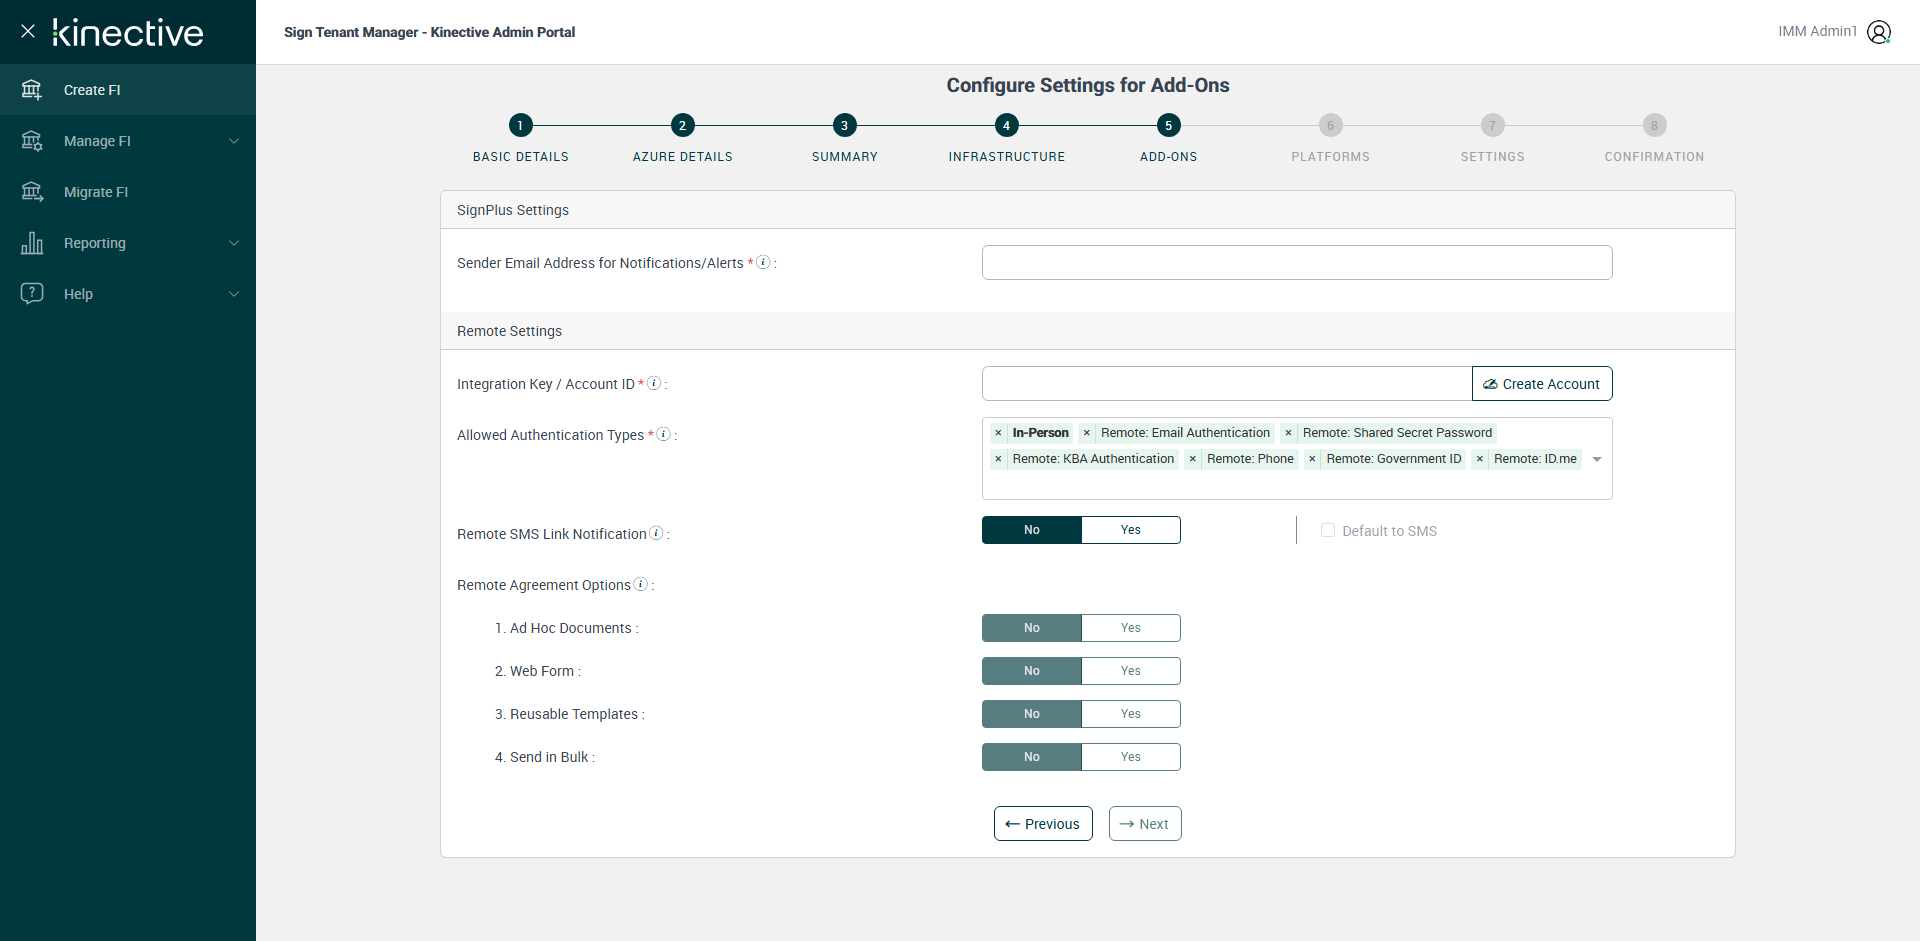Viewport: 1920px width, 941px height.
Task: Set Reusable Templates to No
Action: (x=1032, y=714)
